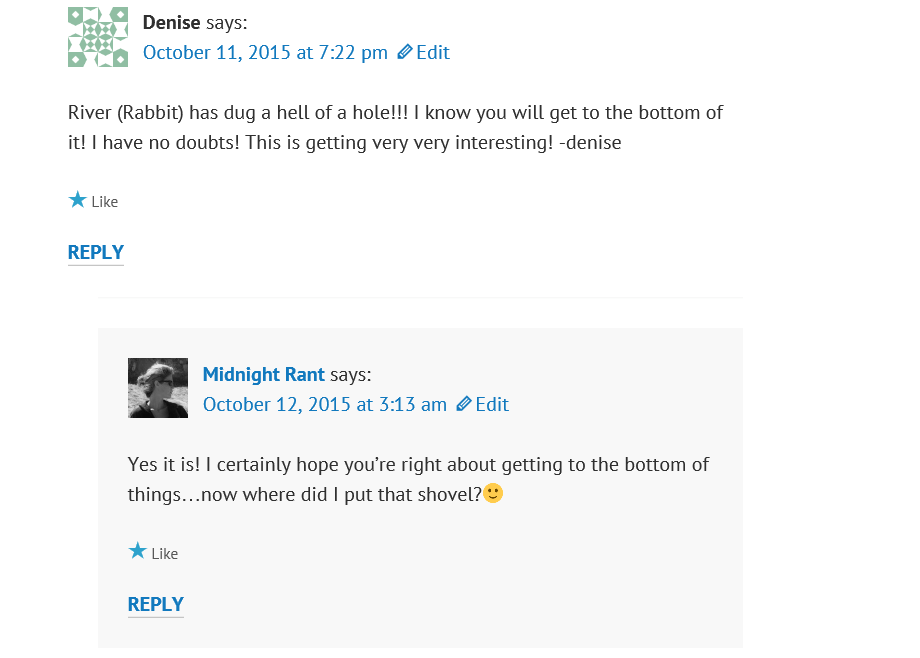Click the word "says:" next to Midnight Rant

351,374
